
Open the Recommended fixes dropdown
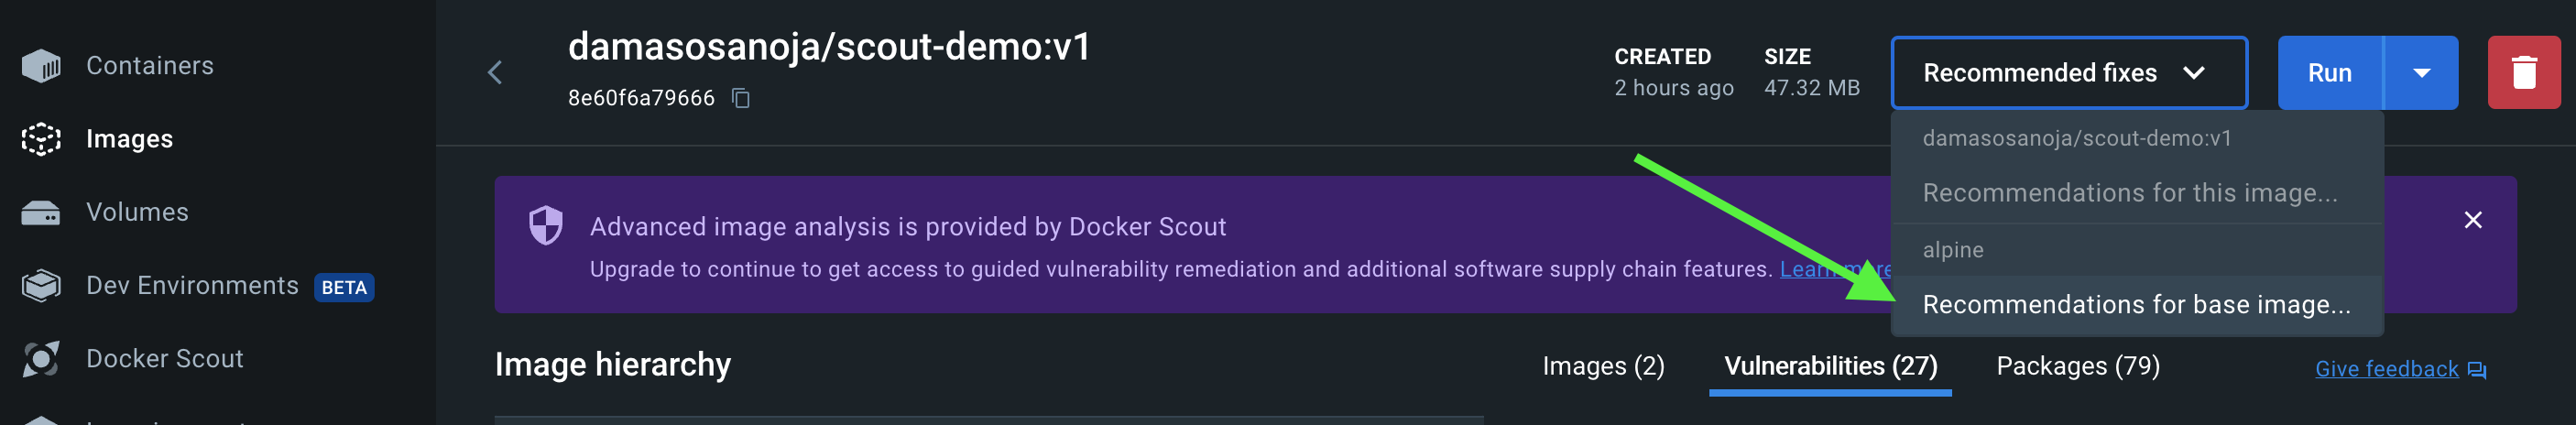[2068, 73]
